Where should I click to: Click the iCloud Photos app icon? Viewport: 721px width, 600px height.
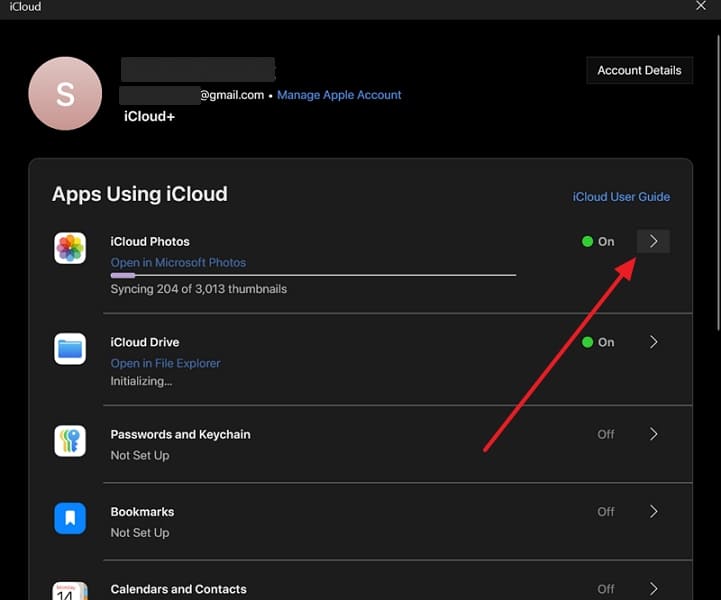(70, 248)
